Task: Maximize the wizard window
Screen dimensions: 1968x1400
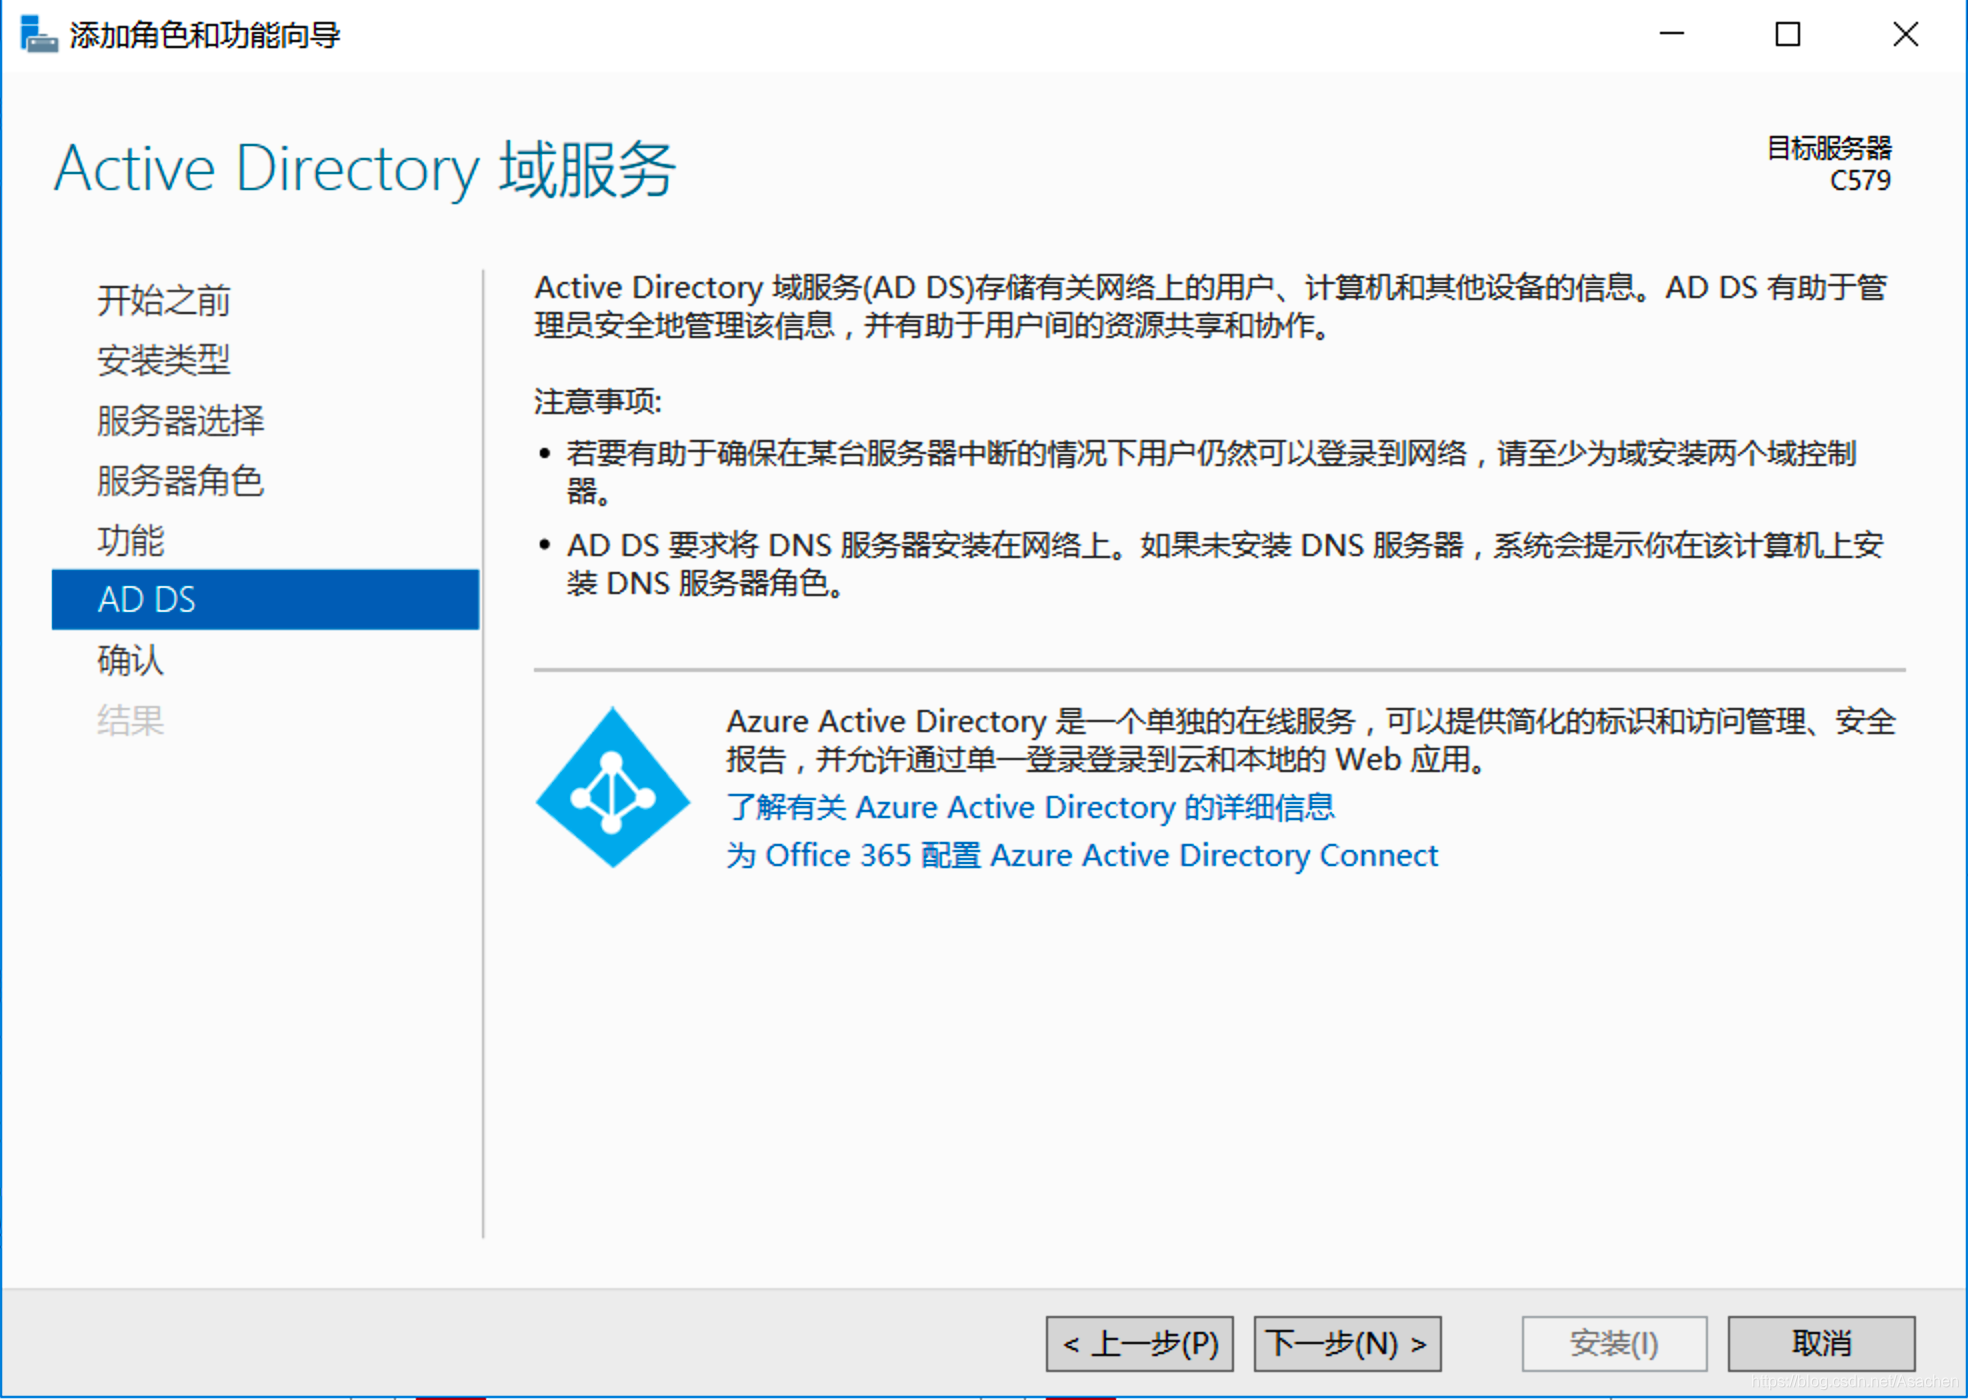Action: point(1788,34)
